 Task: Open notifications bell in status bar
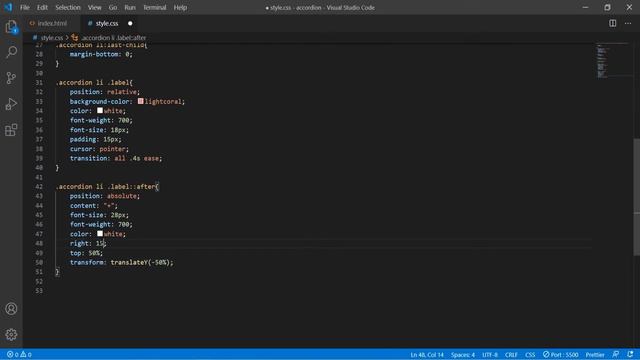(x=630, y=354)
